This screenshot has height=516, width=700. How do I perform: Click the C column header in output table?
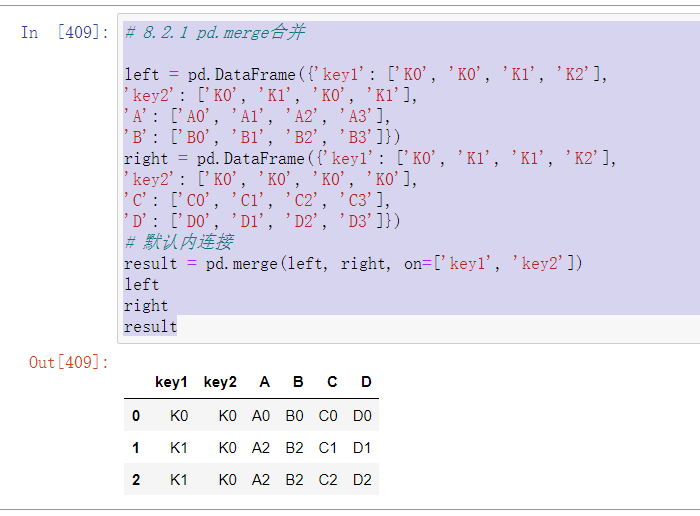(332, 382)
